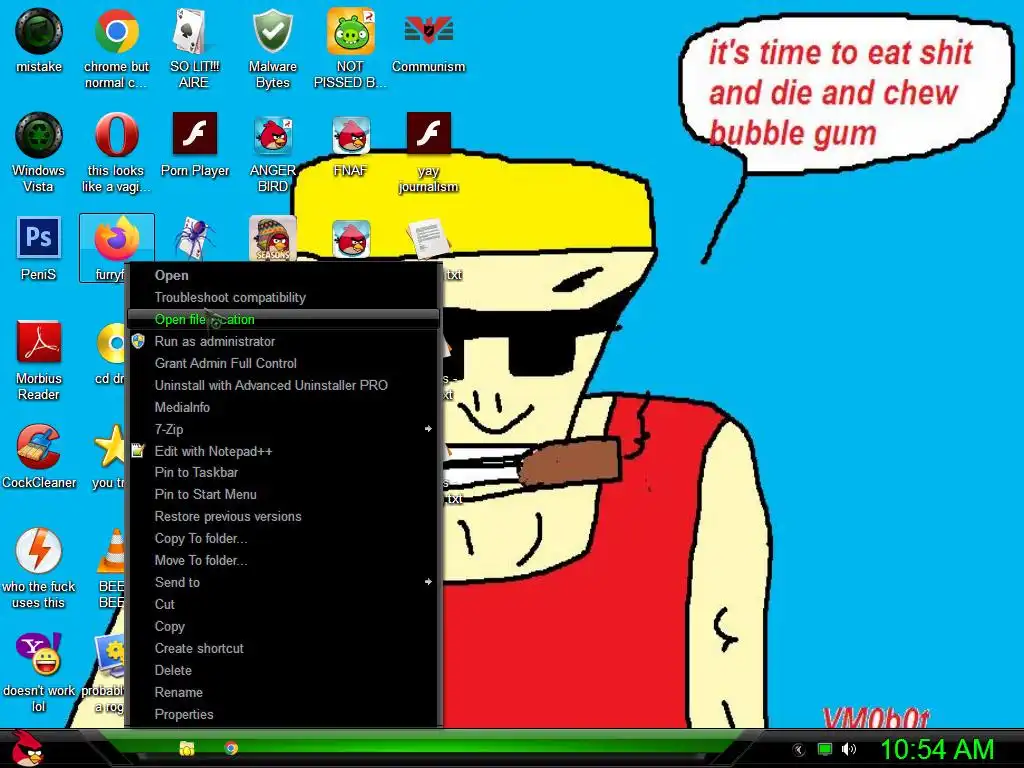Click the 10:54 AM taskbar clock
The image size is (1024, 768).
(x=937, y=749)
